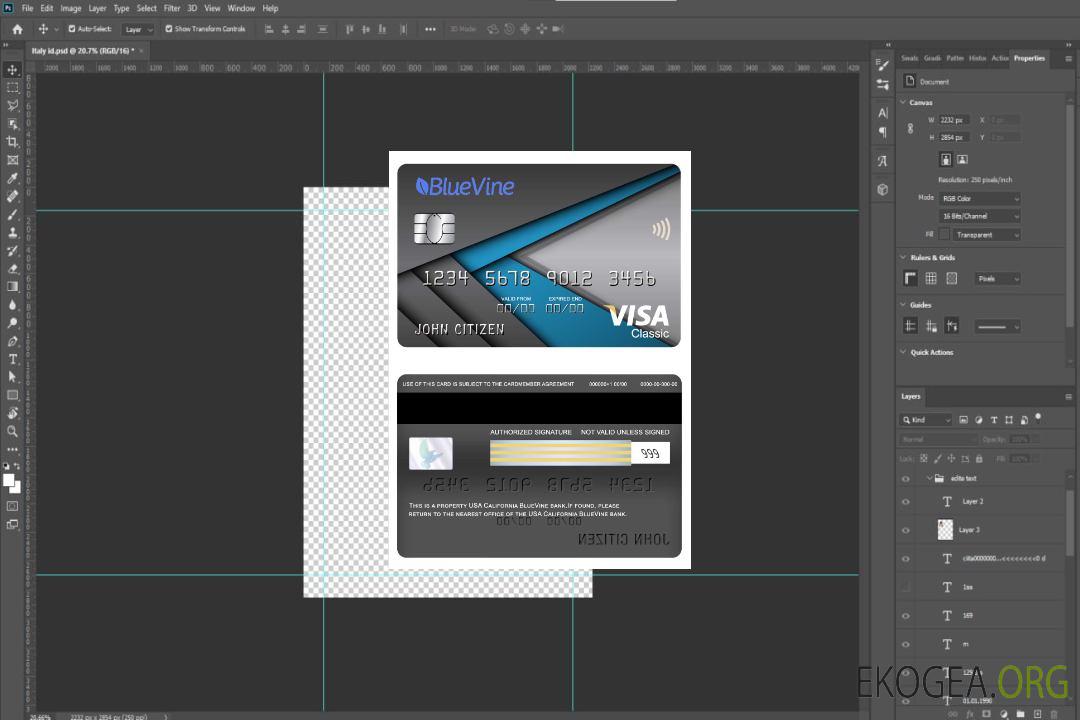The height and width of the screenshot is (720, 1080).
Task: Hide Layer 2 visibility eye
Action: (906, 502)
